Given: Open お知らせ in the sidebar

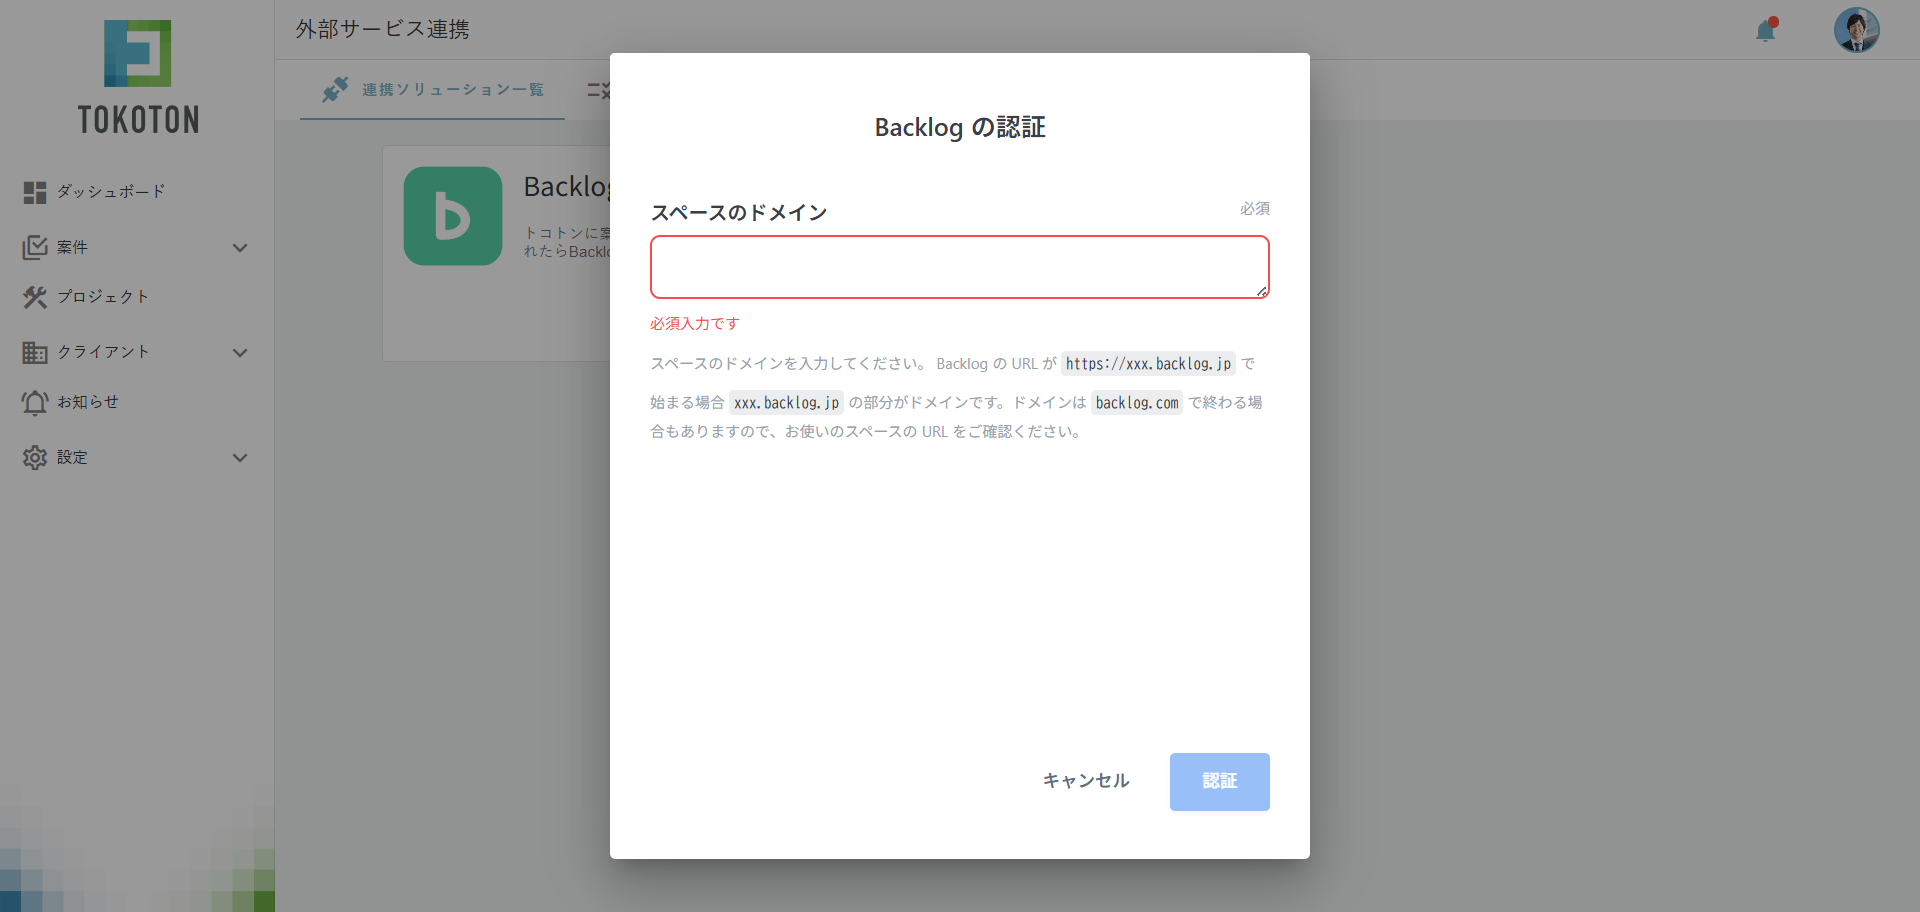Looking at the screenshot, I should coord(88,401).
